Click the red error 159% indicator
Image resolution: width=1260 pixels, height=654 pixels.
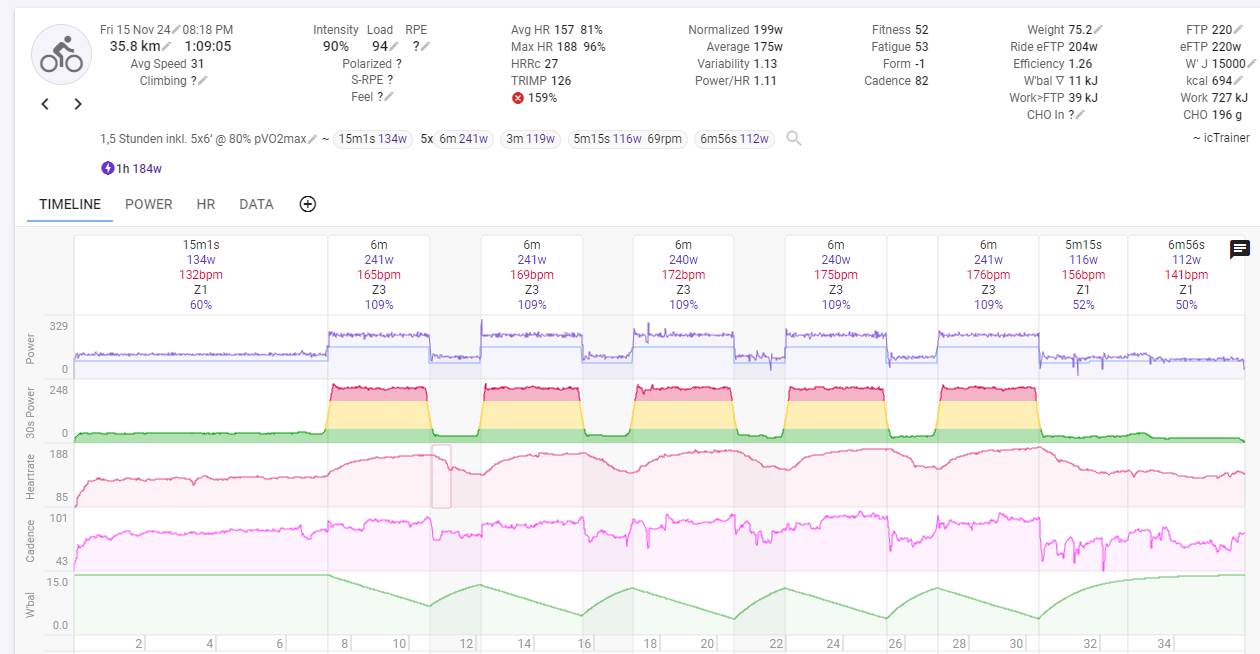click(x=518, y=98)
